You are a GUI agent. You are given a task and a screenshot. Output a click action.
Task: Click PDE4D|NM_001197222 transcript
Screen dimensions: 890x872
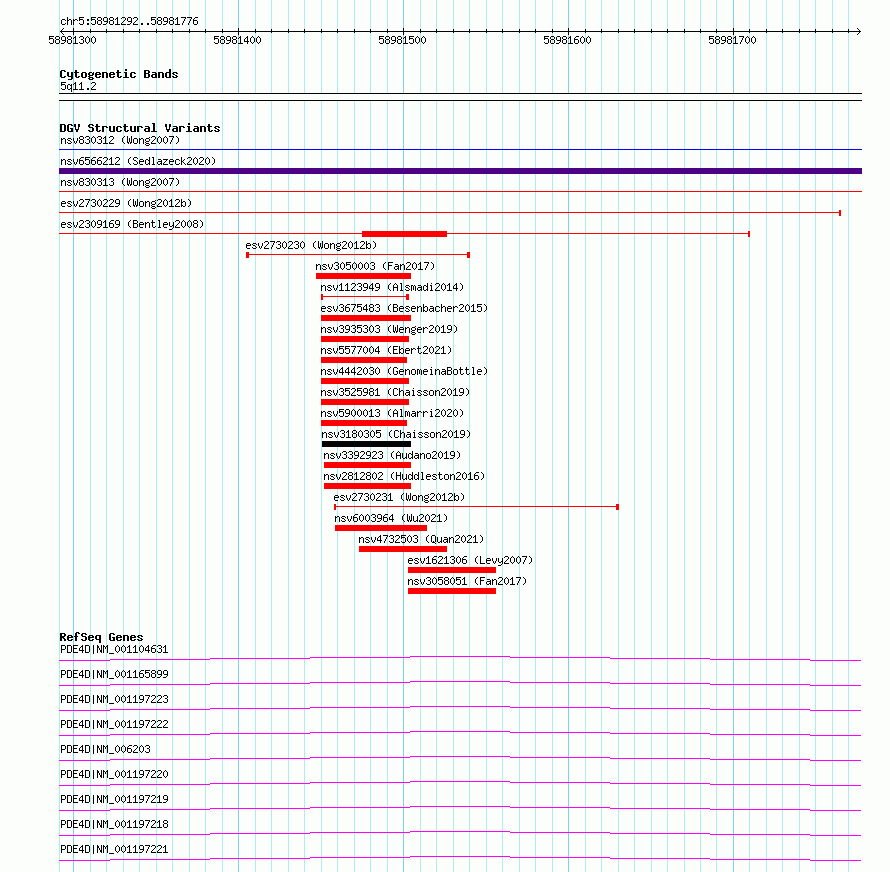(x=114, y=724)
